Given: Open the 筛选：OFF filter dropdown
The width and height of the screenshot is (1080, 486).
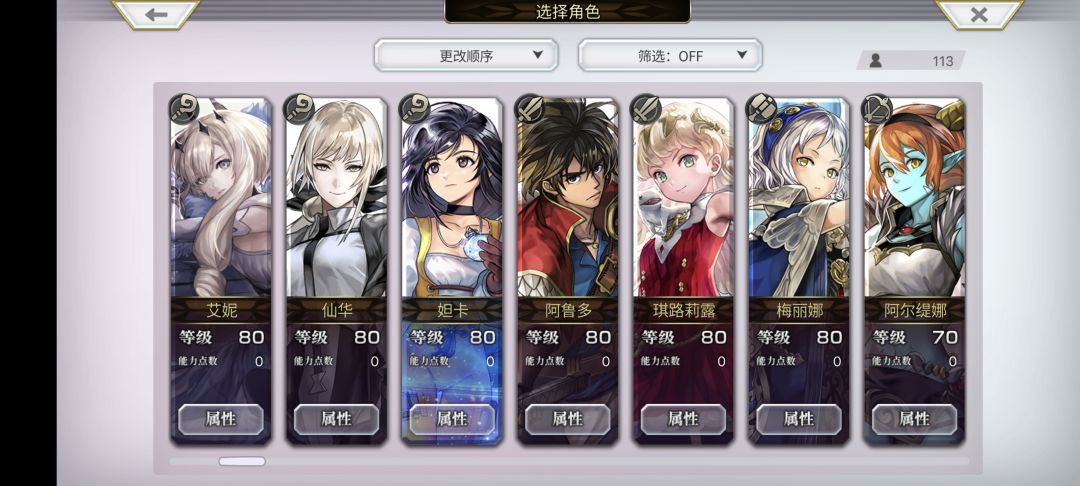Looking at the screenshot, I should 670,55.
